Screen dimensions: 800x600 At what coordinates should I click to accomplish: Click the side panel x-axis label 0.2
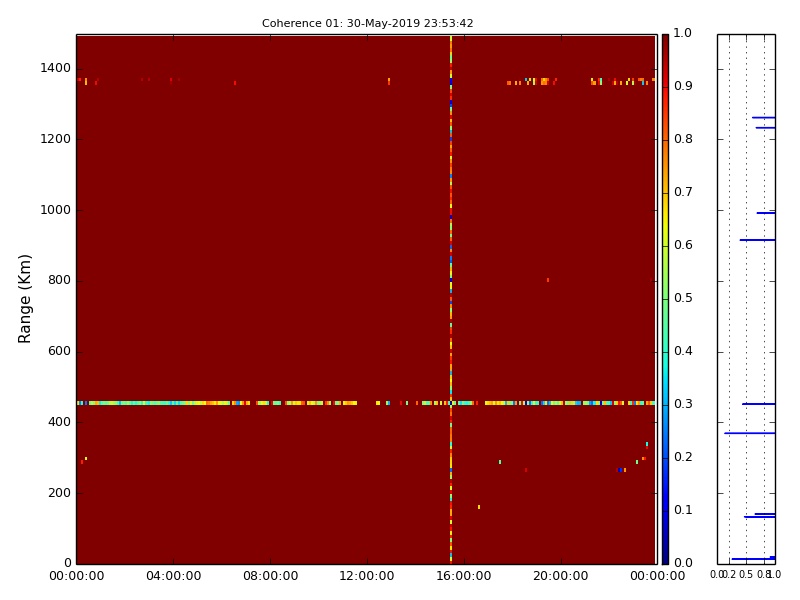coord(730,574)
